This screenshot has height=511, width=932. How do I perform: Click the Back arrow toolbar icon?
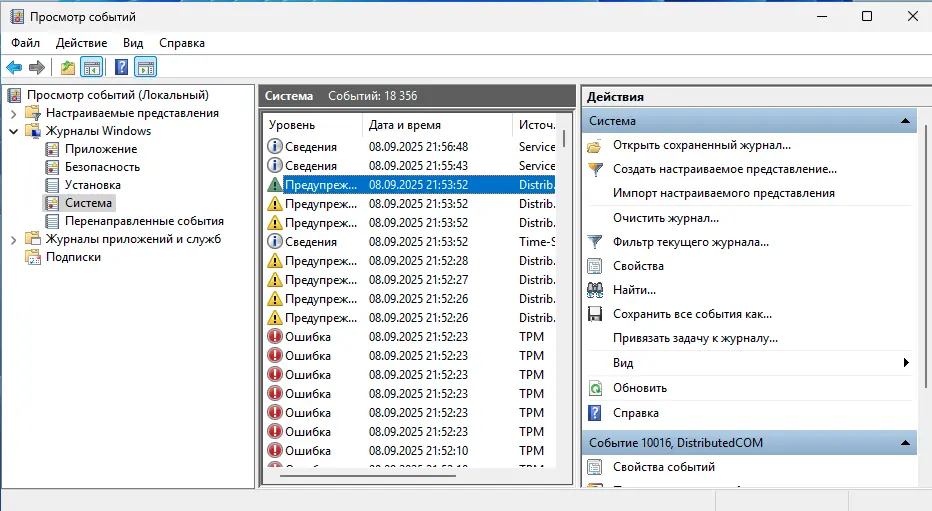pos(14,67)
